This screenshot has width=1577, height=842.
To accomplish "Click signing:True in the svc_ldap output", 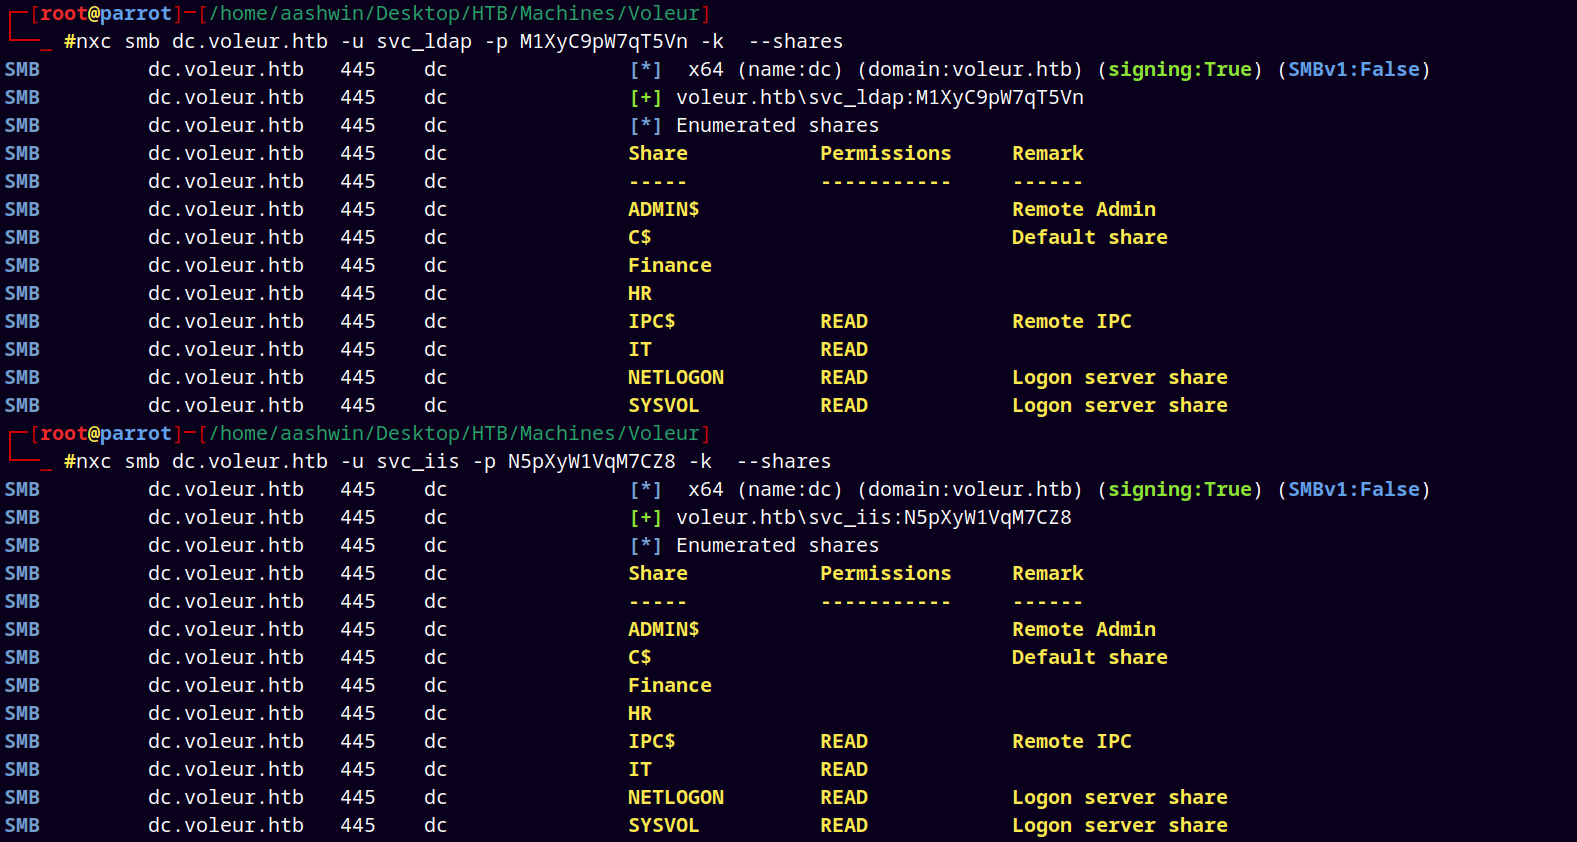I will click(x=1180, y=70).
